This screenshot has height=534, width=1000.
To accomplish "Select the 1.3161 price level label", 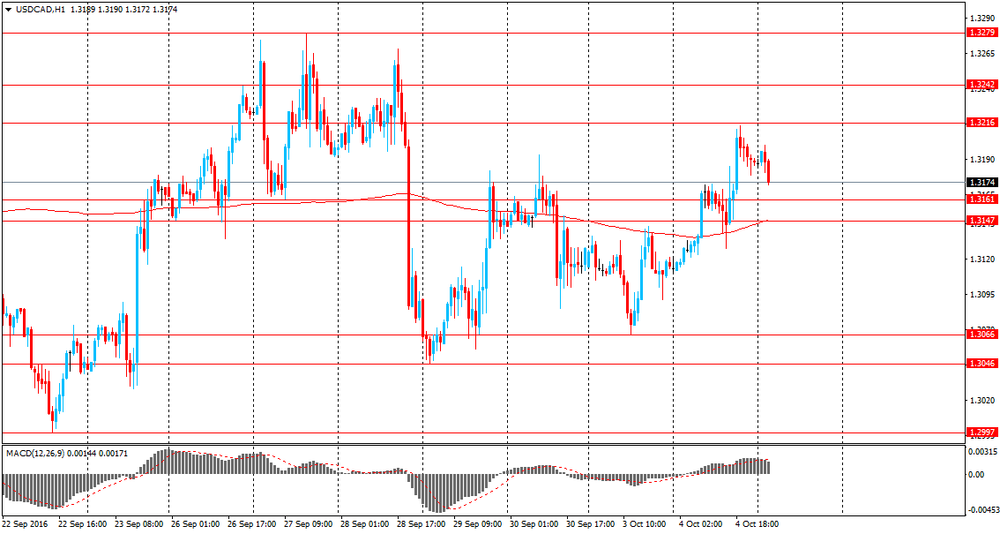I will click(x=982, y=199).
